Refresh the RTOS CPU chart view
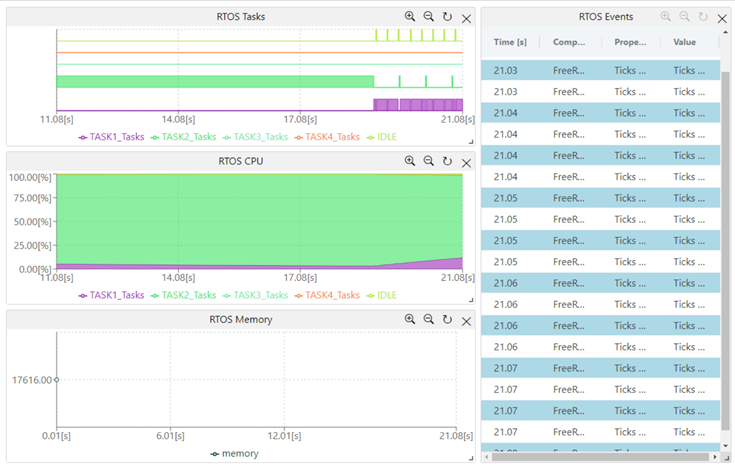The image size is (735, 464). (x=447, y=161)
